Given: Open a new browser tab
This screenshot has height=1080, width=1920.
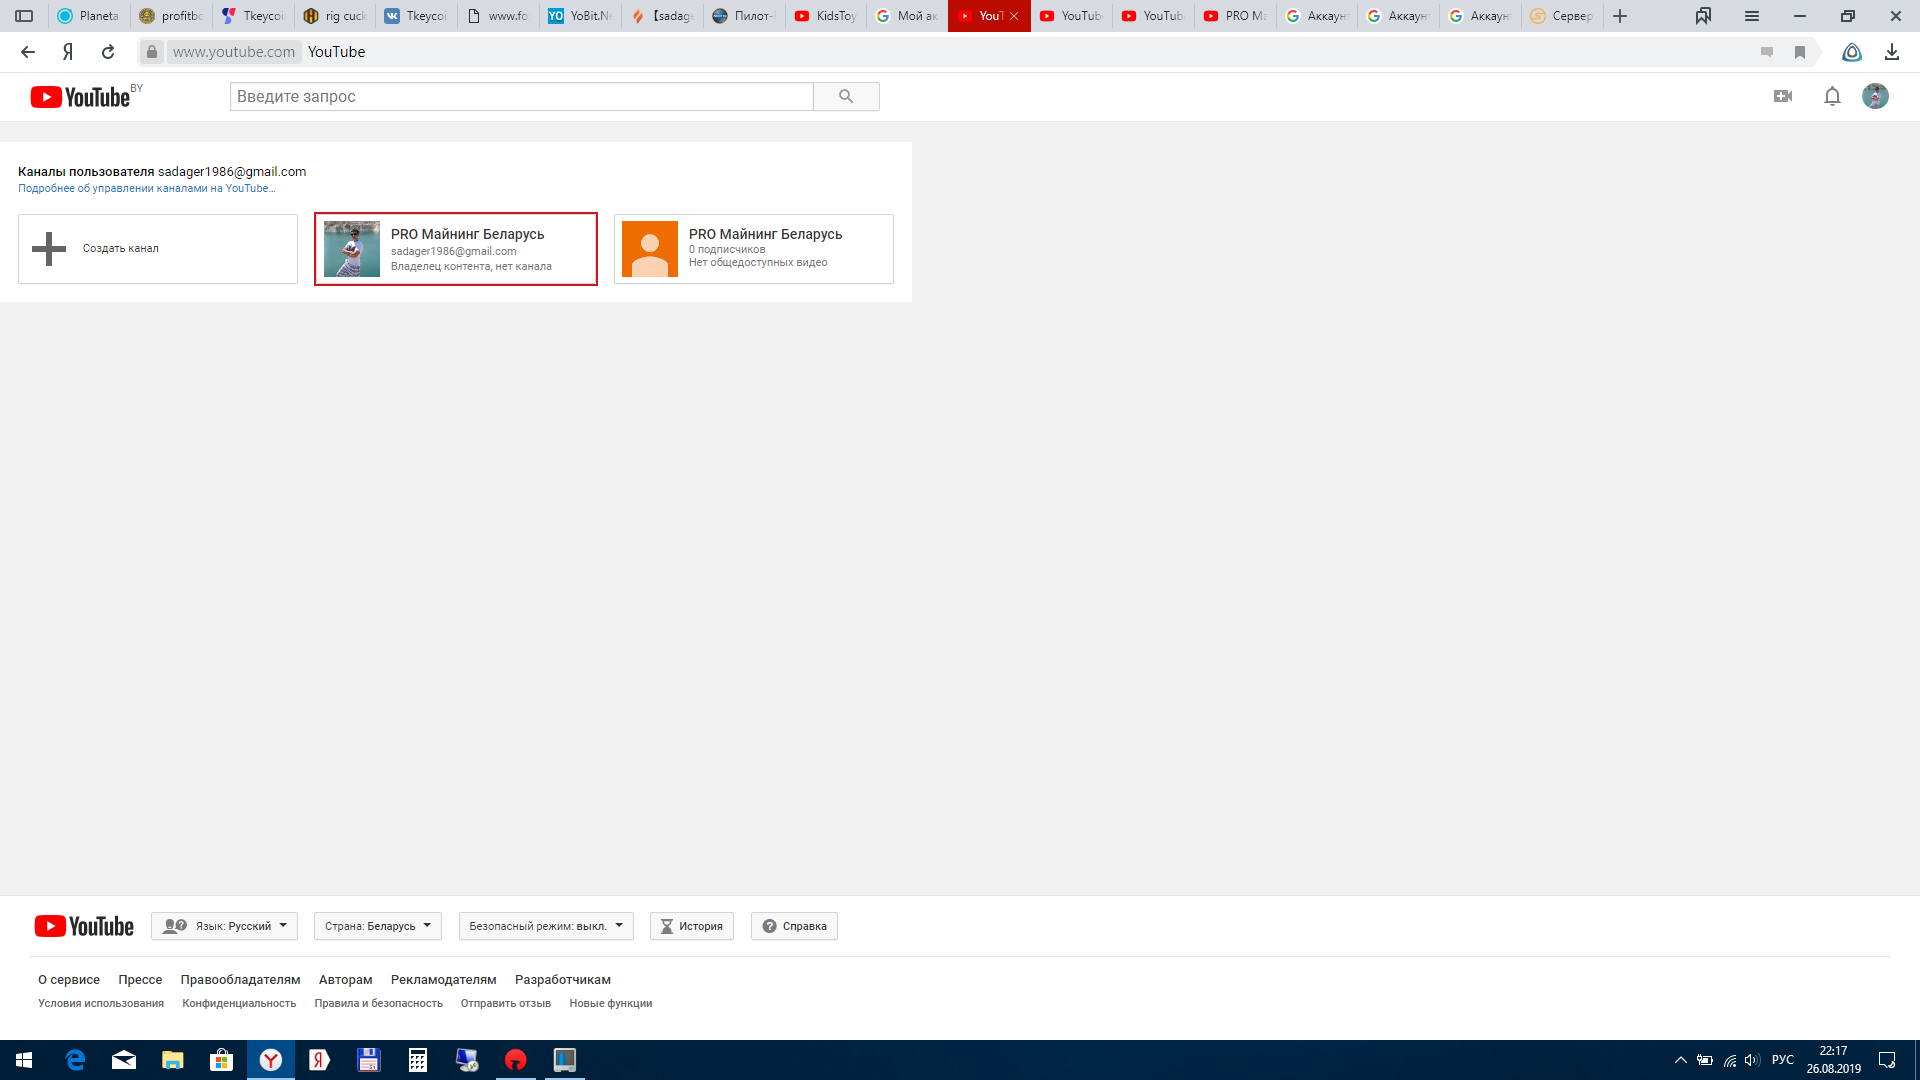Looking at the screenshot, I should [x=1620, y=16].
